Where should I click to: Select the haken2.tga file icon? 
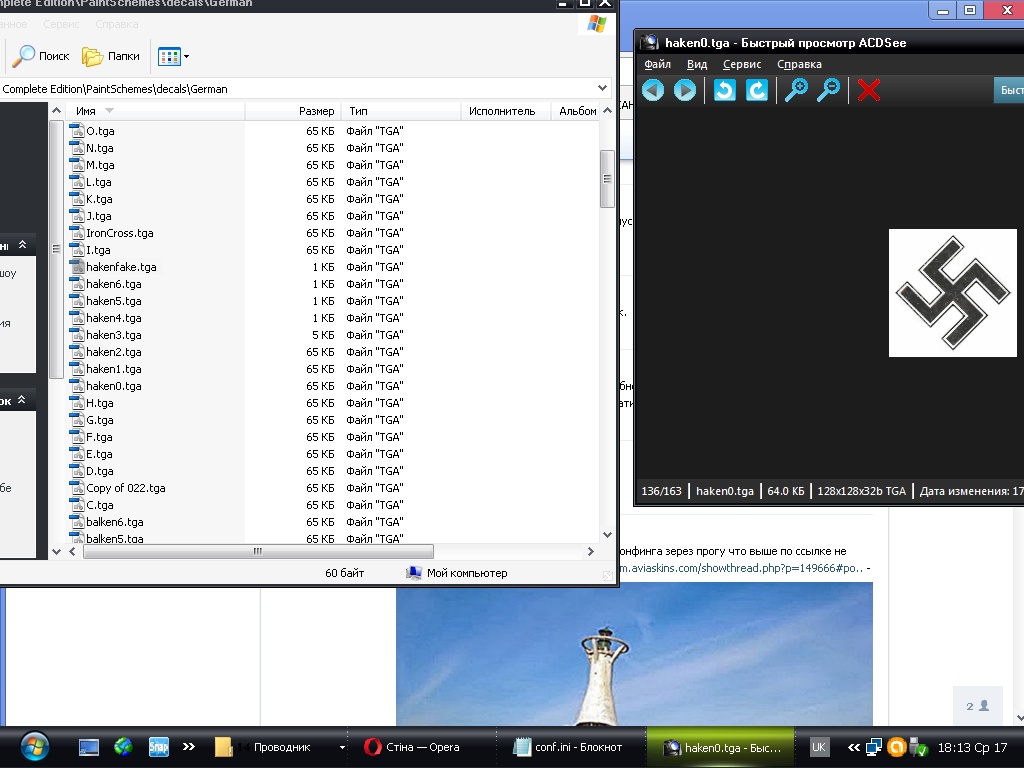77,351
